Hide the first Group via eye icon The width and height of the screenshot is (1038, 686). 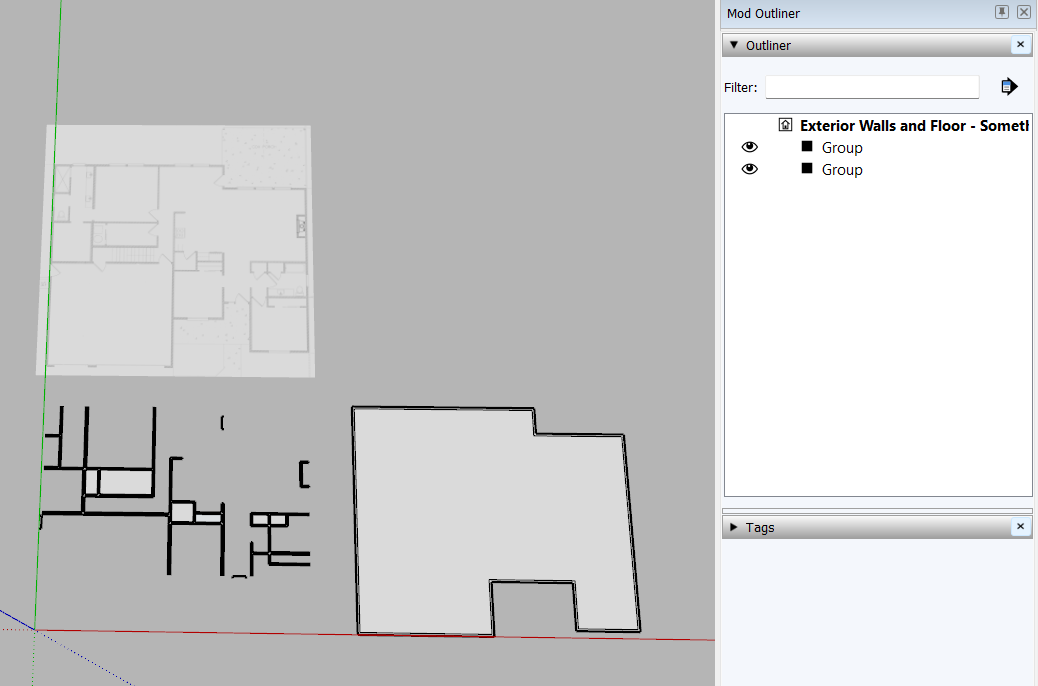(x=749, y=147)
